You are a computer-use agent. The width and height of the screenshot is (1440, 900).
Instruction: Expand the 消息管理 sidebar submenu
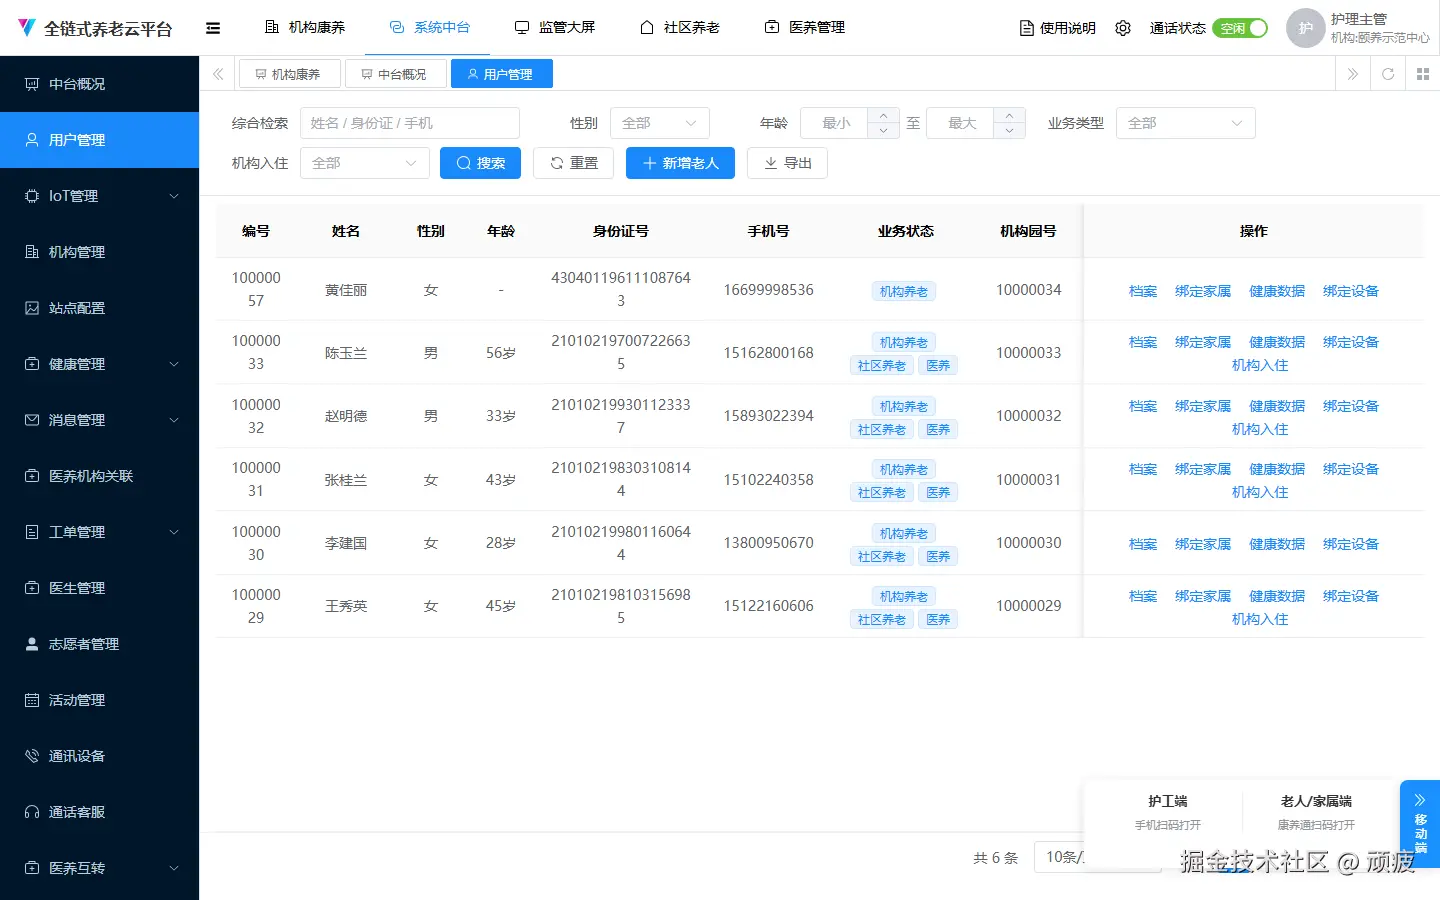coord(100,420)
